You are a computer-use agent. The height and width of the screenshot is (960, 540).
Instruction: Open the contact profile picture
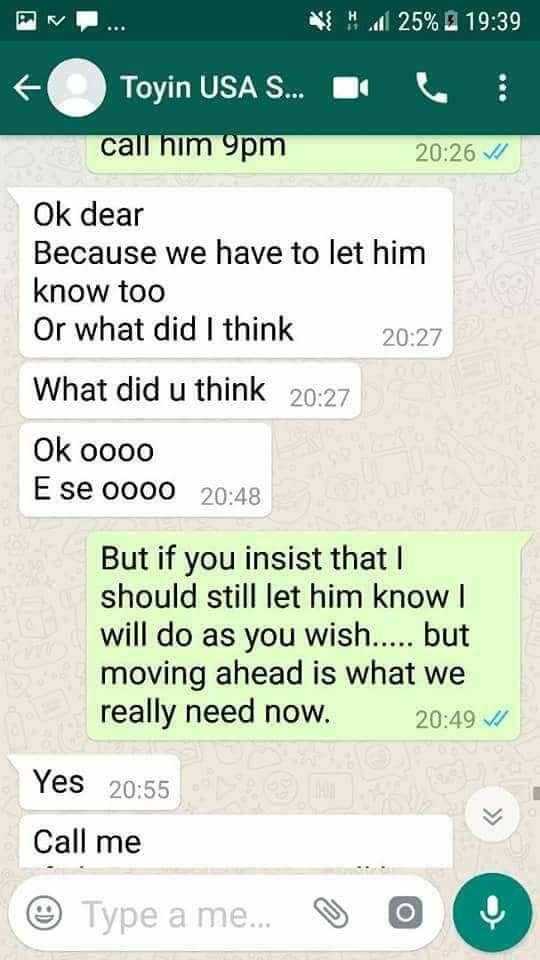[76, 88]
